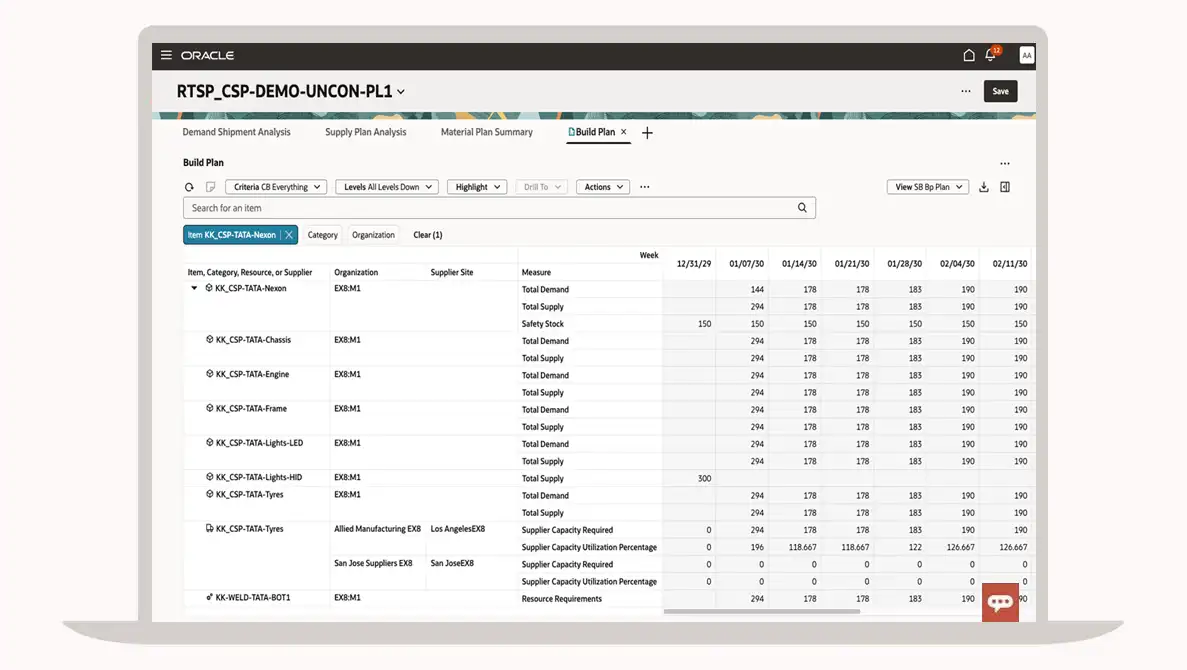This screenshot has height=670, width=1187.
Task: Open the Levels All Levels Down dropdown
Action: pos(387,187)
